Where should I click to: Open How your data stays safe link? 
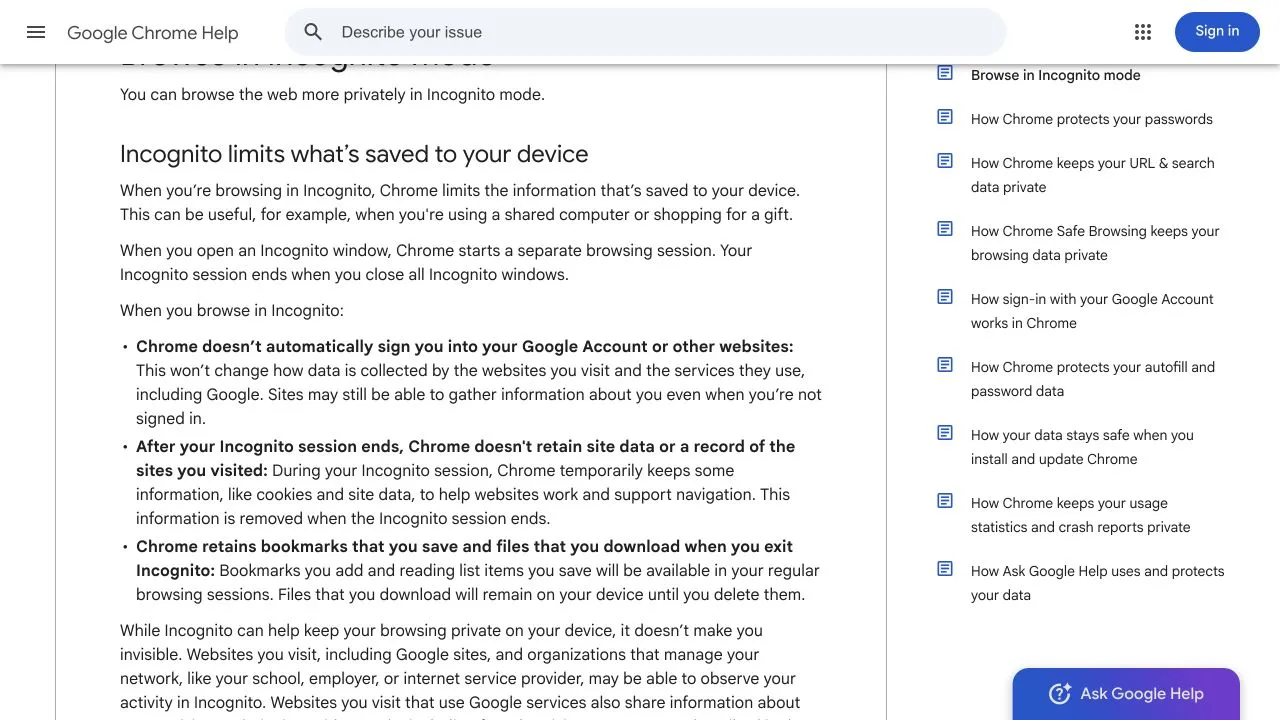pos(1082,447)
